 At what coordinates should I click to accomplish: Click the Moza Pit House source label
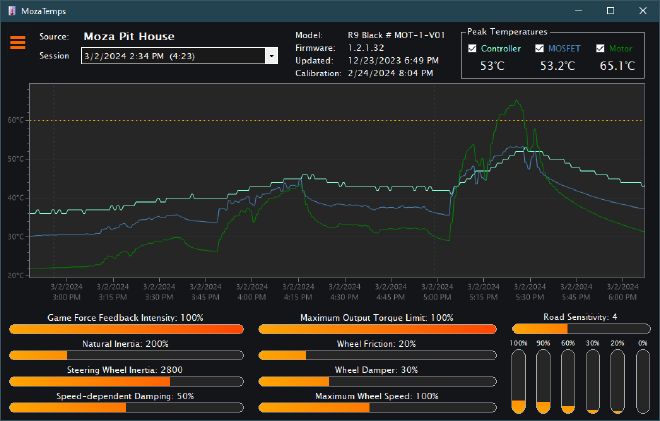pos(129,36)
